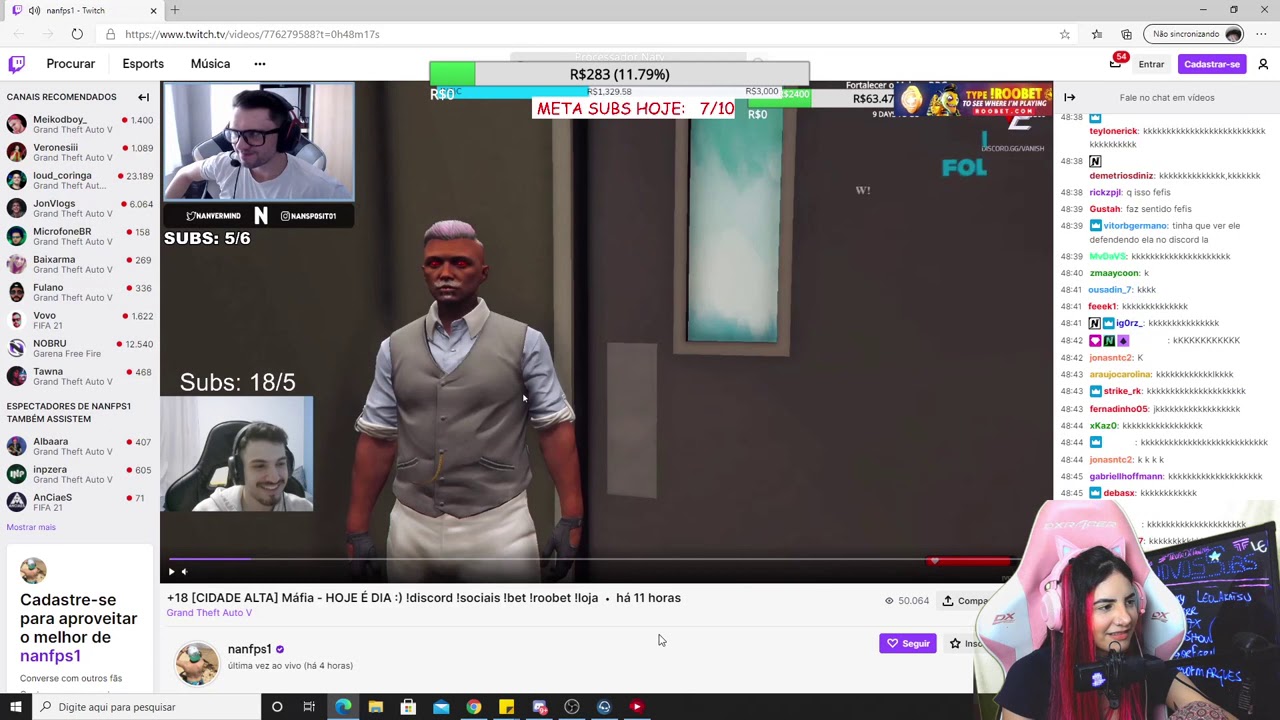
Task: Collapse the recommended channels sidebar
Action: tap(143, 97)
